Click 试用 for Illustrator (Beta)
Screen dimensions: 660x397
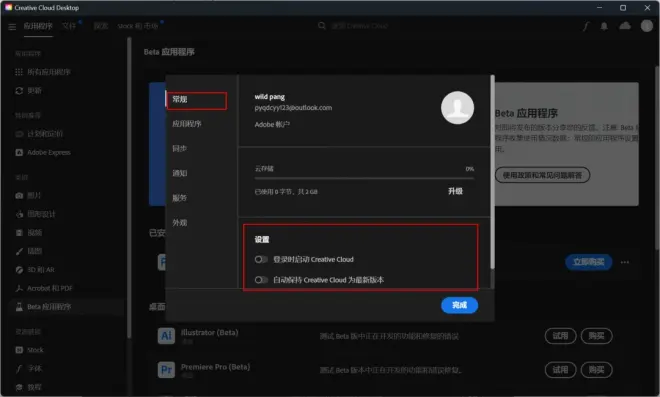point(560,336)
